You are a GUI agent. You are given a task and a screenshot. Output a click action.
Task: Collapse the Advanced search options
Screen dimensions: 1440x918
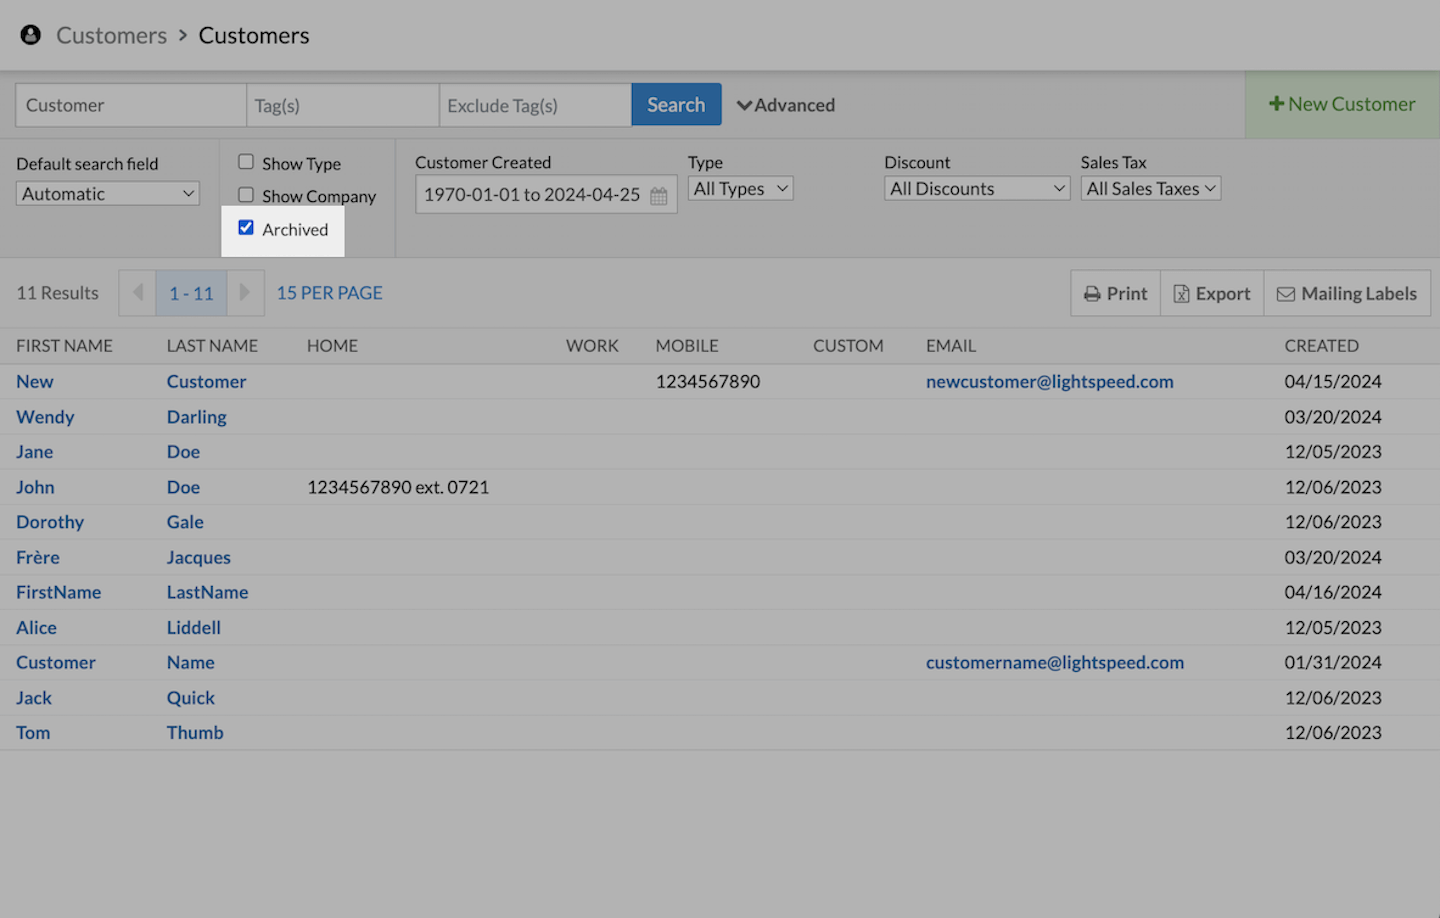785,105
